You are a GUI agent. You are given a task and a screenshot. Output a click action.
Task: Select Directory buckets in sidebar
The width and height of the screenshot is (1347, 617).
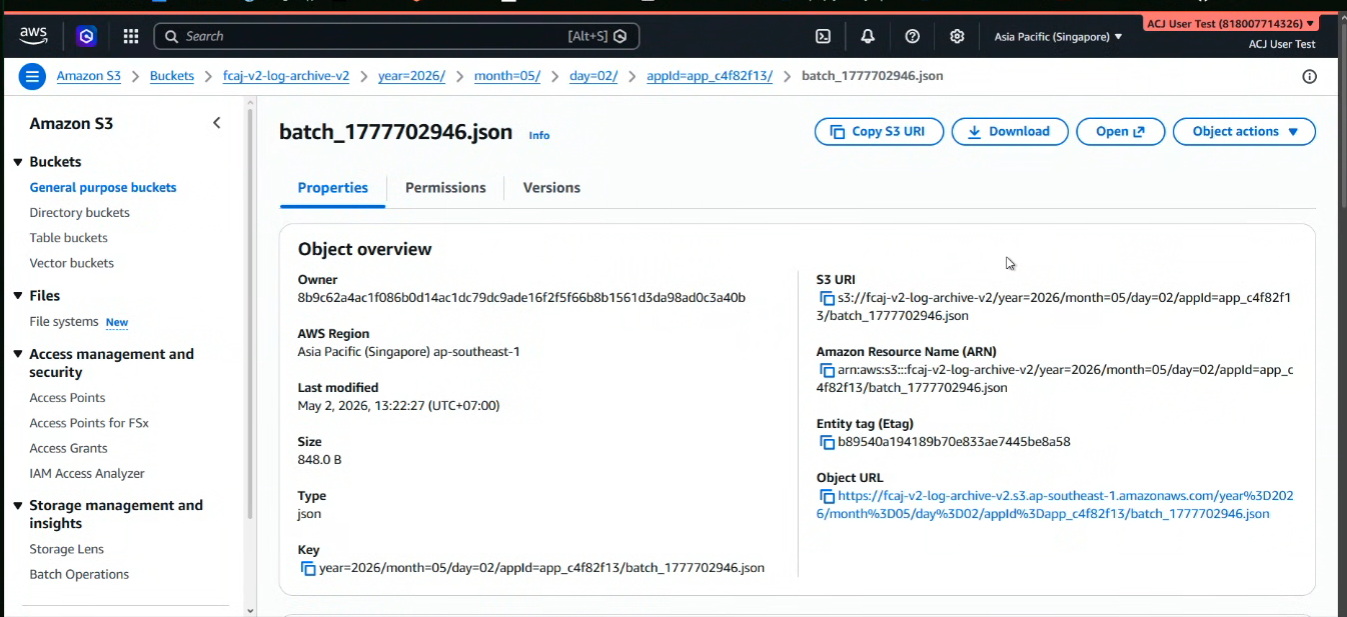coord(80,213)
